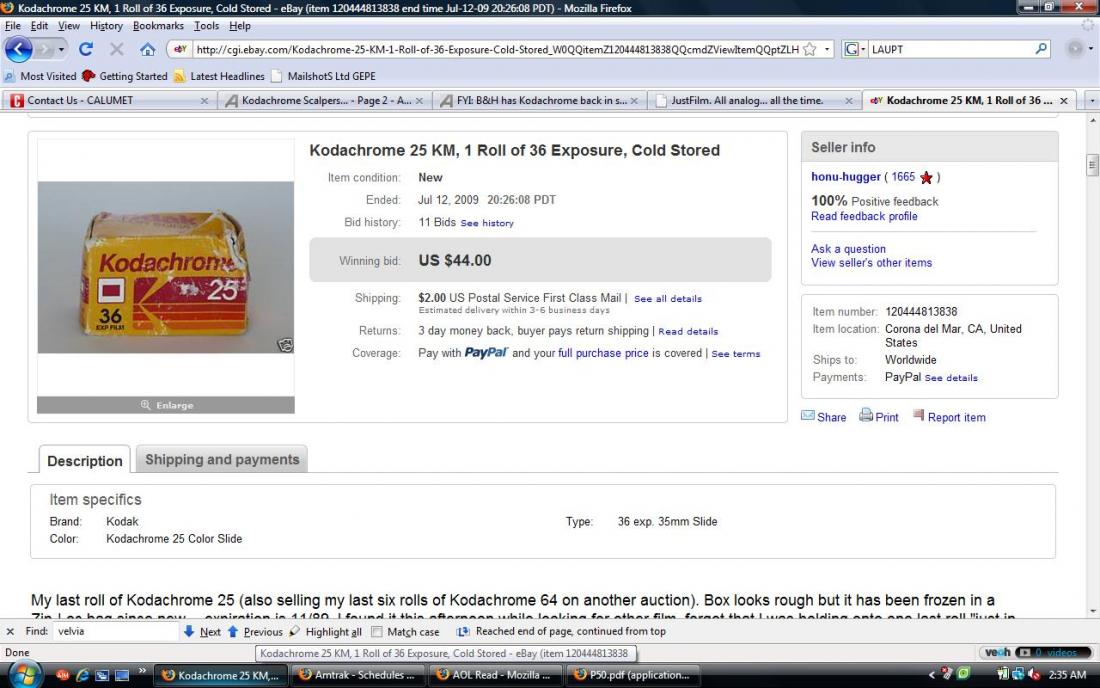
Task: Switch to the Kodachrome Scalpers tab
Action: [325, 100]
